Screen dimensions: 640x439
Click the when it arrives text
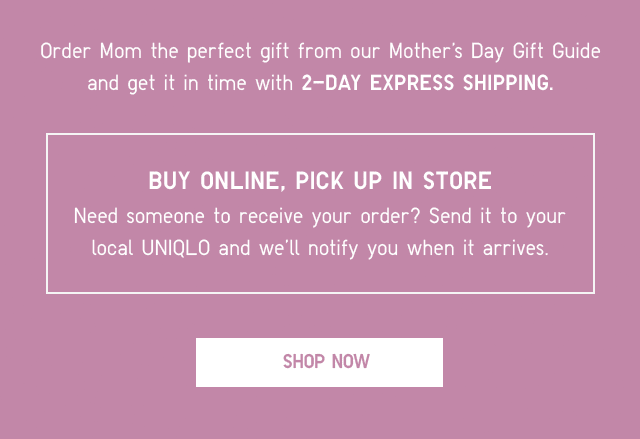point(478,248)
